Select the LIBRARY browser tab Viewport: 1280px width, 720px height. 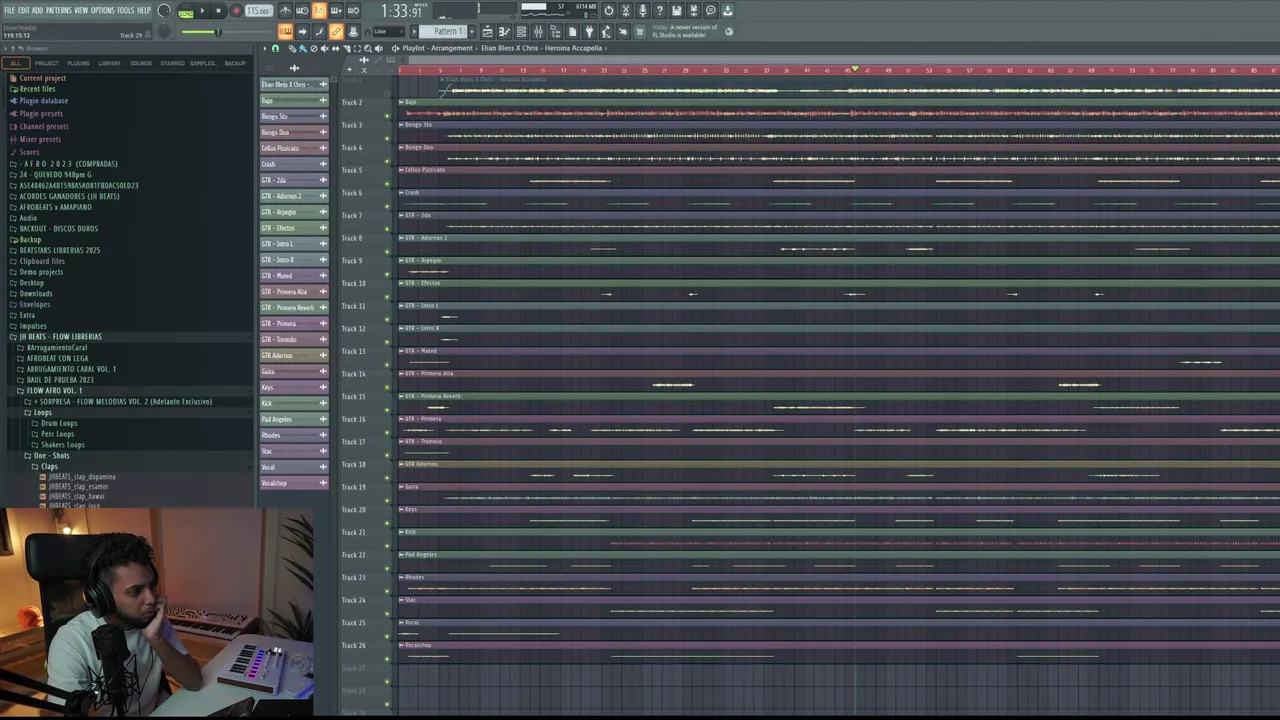(110, 63)
